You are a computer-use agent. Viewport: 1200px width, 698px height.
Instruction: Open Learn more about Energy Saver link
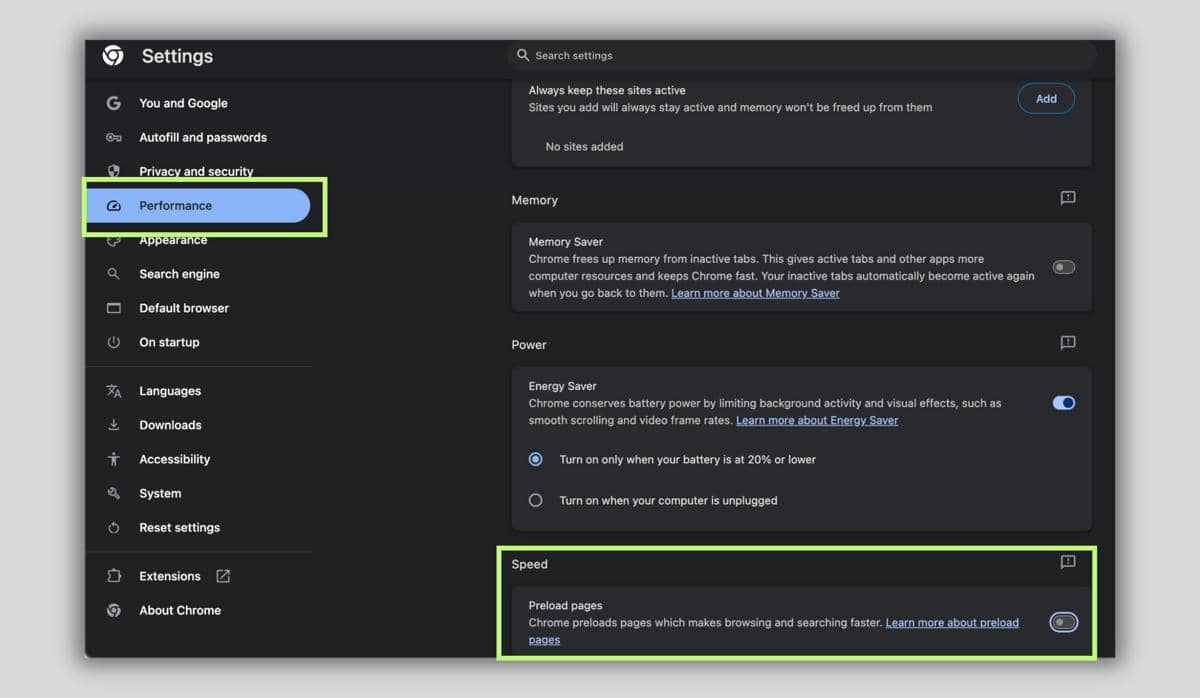coord(817,420)
